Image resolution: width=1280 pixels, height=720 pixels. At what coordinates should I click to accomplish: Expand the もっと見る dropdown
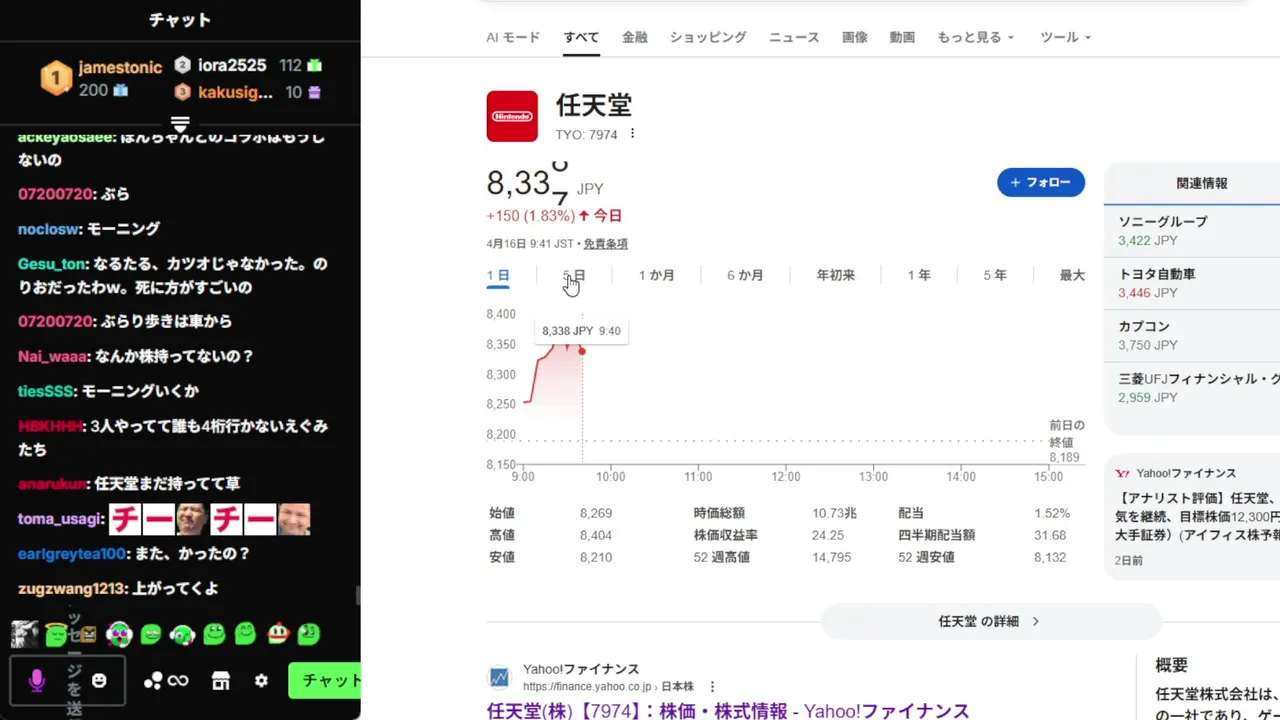(975, 37)
